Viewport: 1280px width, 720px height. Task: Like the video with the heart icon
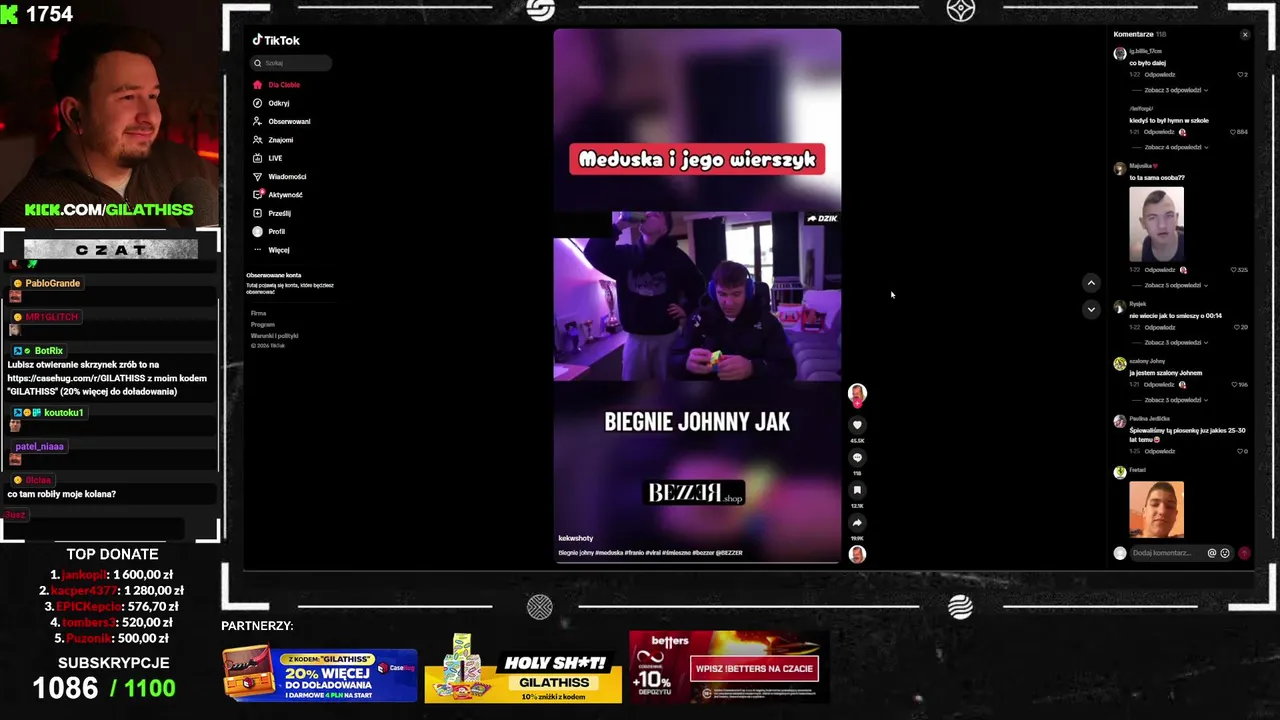click(x=857, y=425)
